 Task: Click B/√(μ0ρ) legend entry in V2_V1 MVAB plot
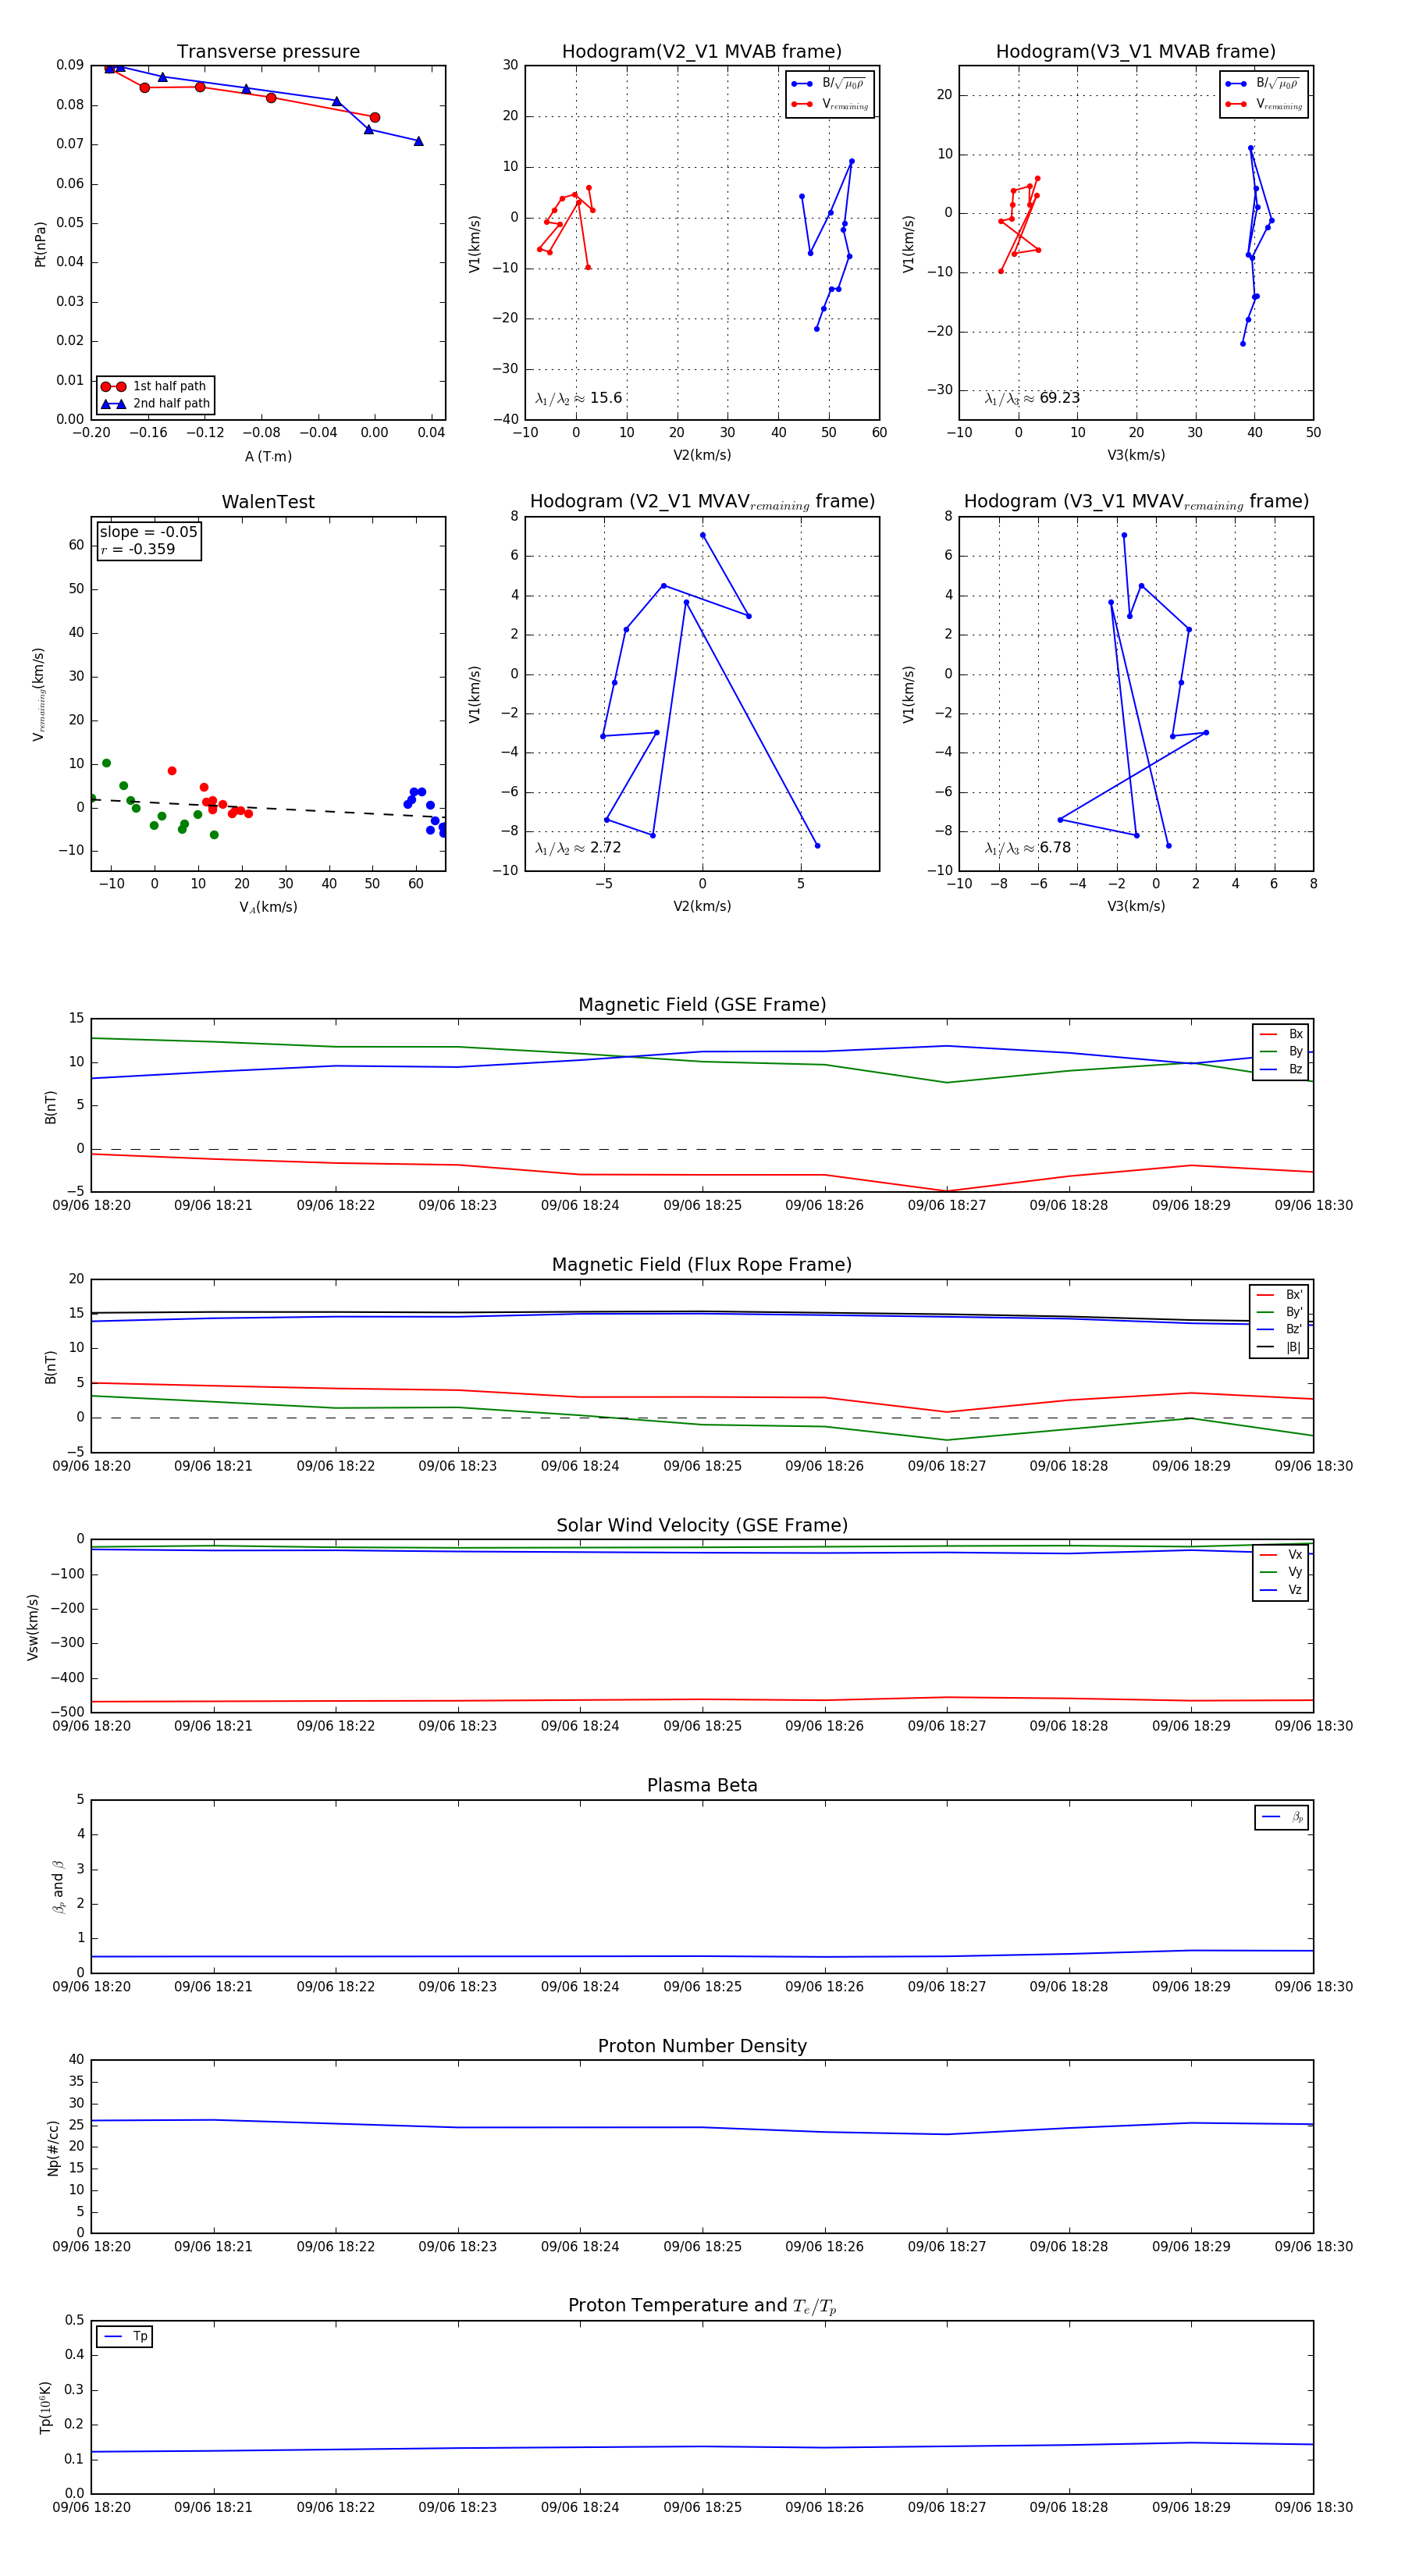(x=829, y=84)
